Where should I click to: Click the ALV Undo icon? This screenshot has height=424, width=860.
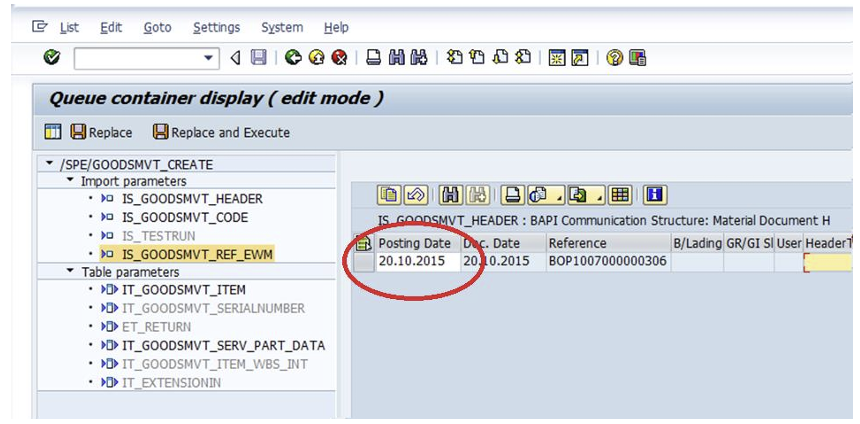(415, 195)
